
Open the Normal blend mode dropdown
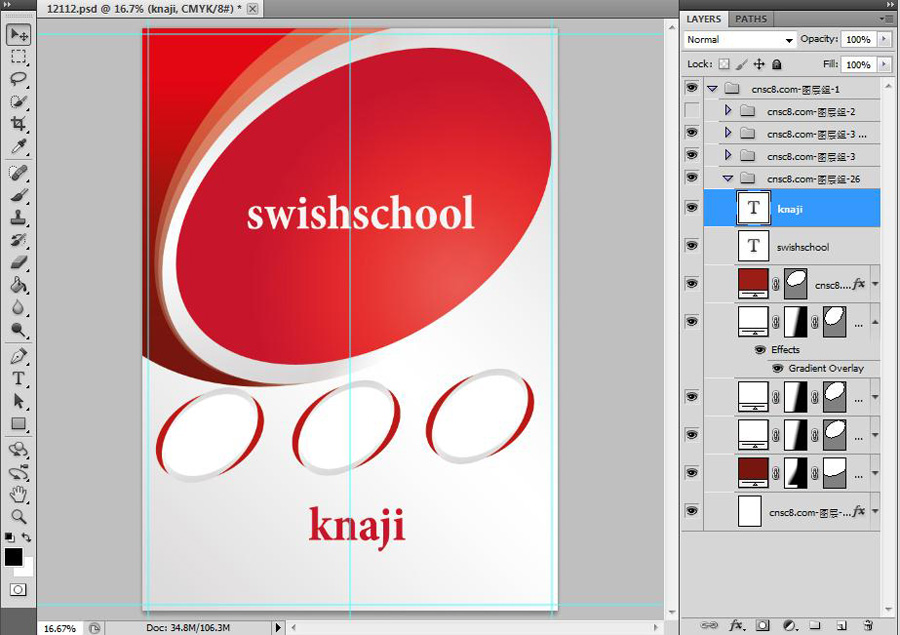pyautogui.click(x=740, y=40)
